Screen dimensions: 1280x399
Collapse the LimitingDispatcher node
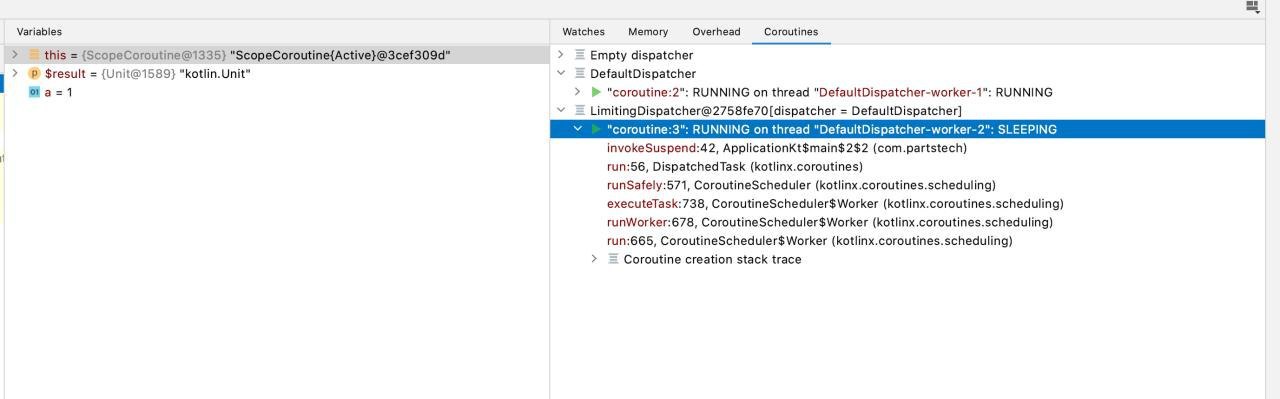(x=561, y=111)
